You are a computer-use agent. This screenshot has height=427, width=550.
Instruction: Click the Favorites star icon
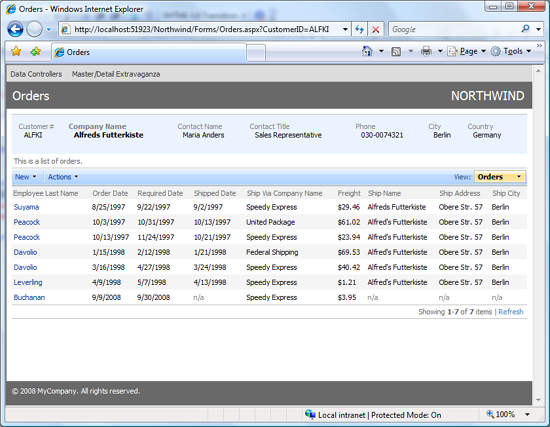point(16,52)
